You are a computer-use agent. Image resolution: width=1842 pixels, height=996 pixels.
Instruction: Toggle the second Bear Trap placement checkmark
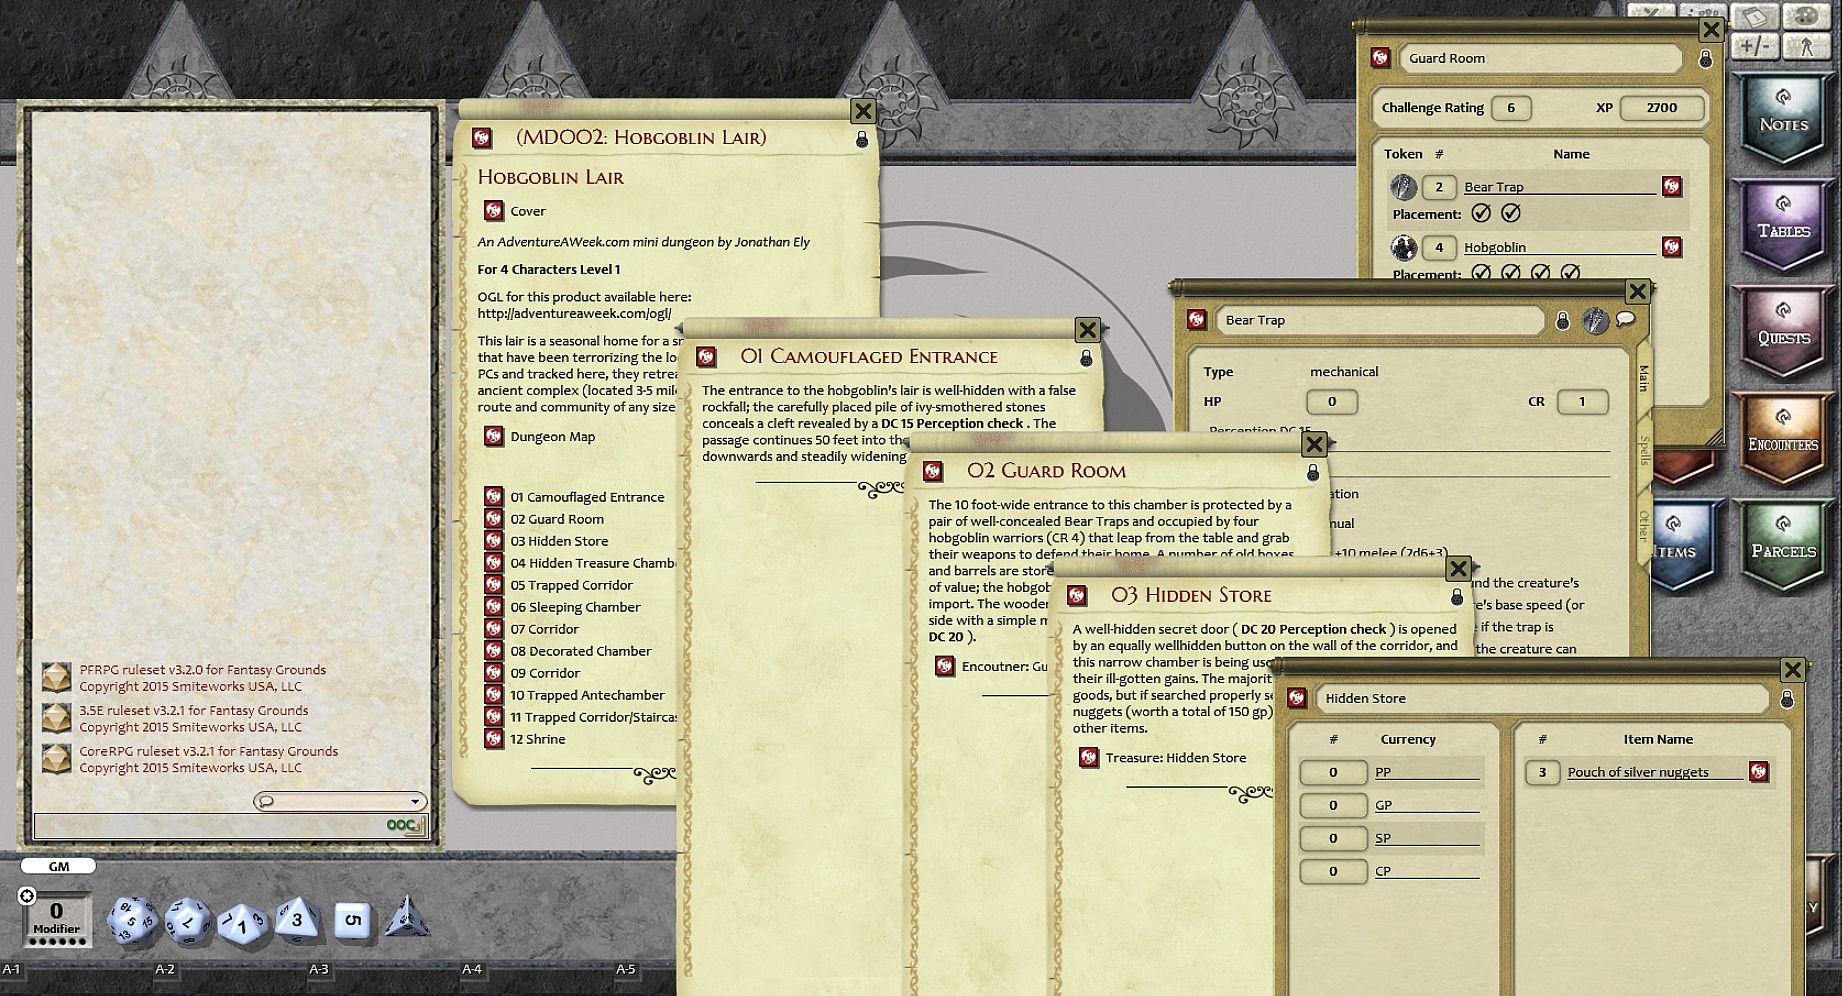tap(1511, 213)
